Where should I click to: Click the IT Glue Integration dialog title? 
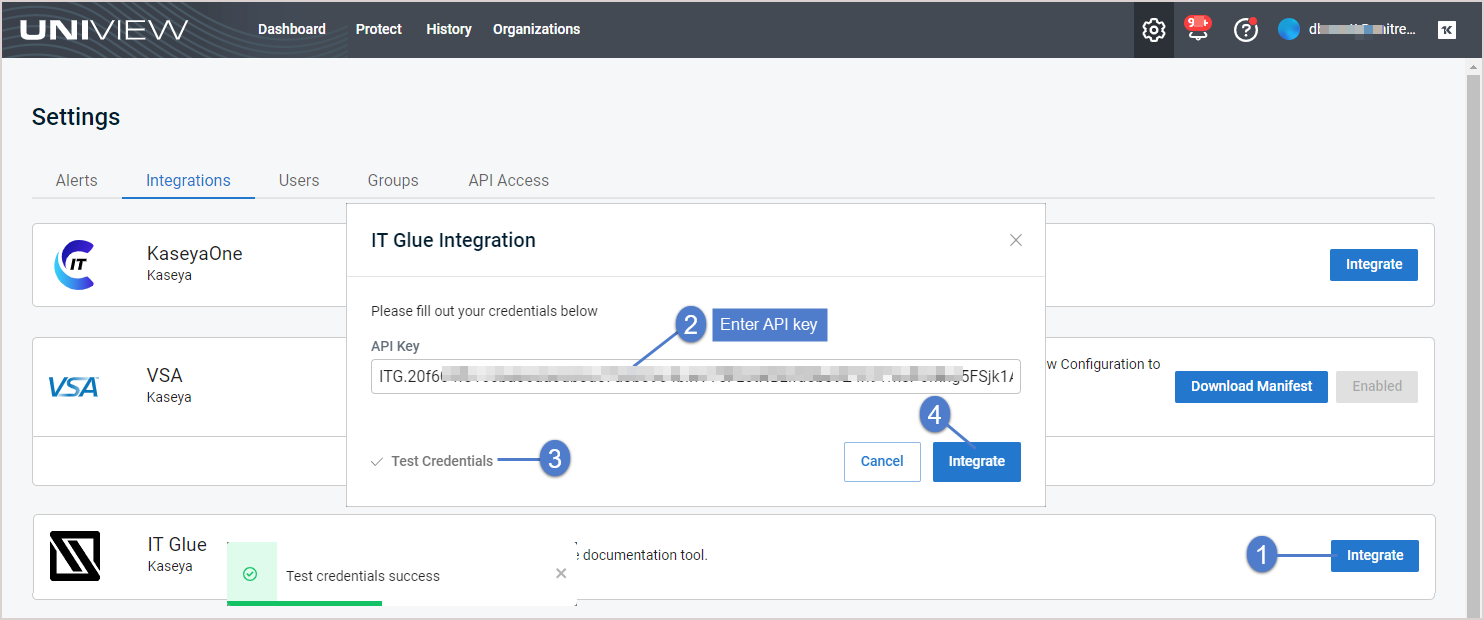453,240
